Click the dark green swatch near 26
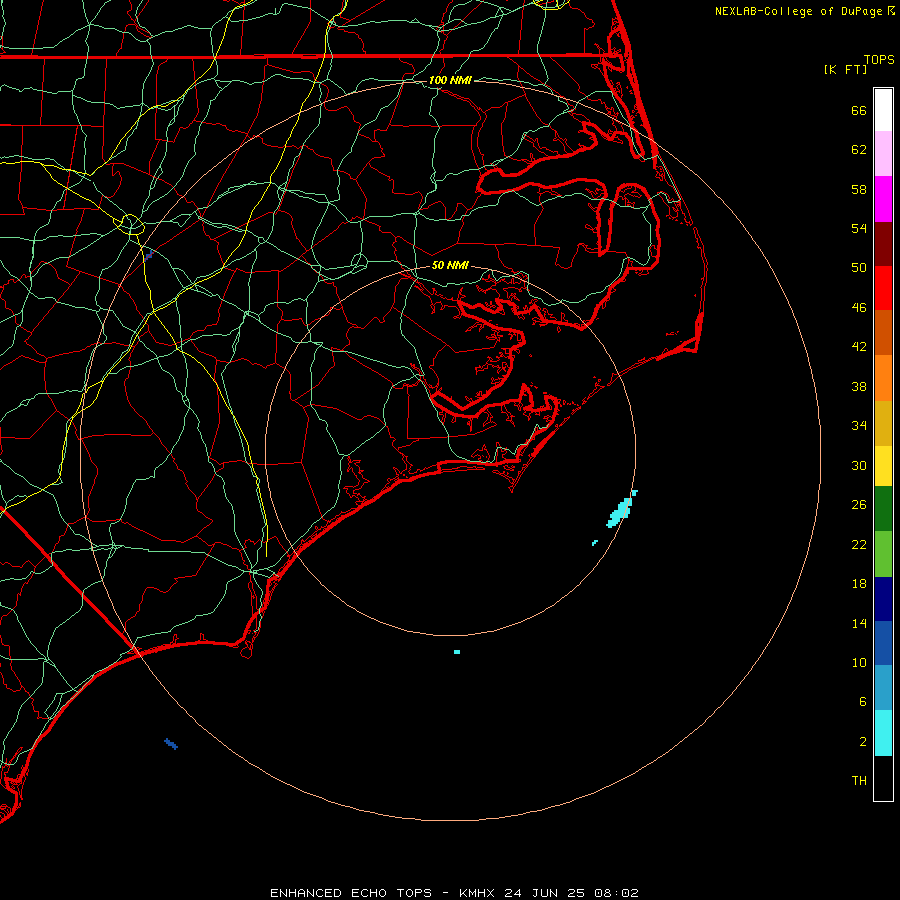The image size is (900, 900). pyautogui.click(x=883, y=509)
